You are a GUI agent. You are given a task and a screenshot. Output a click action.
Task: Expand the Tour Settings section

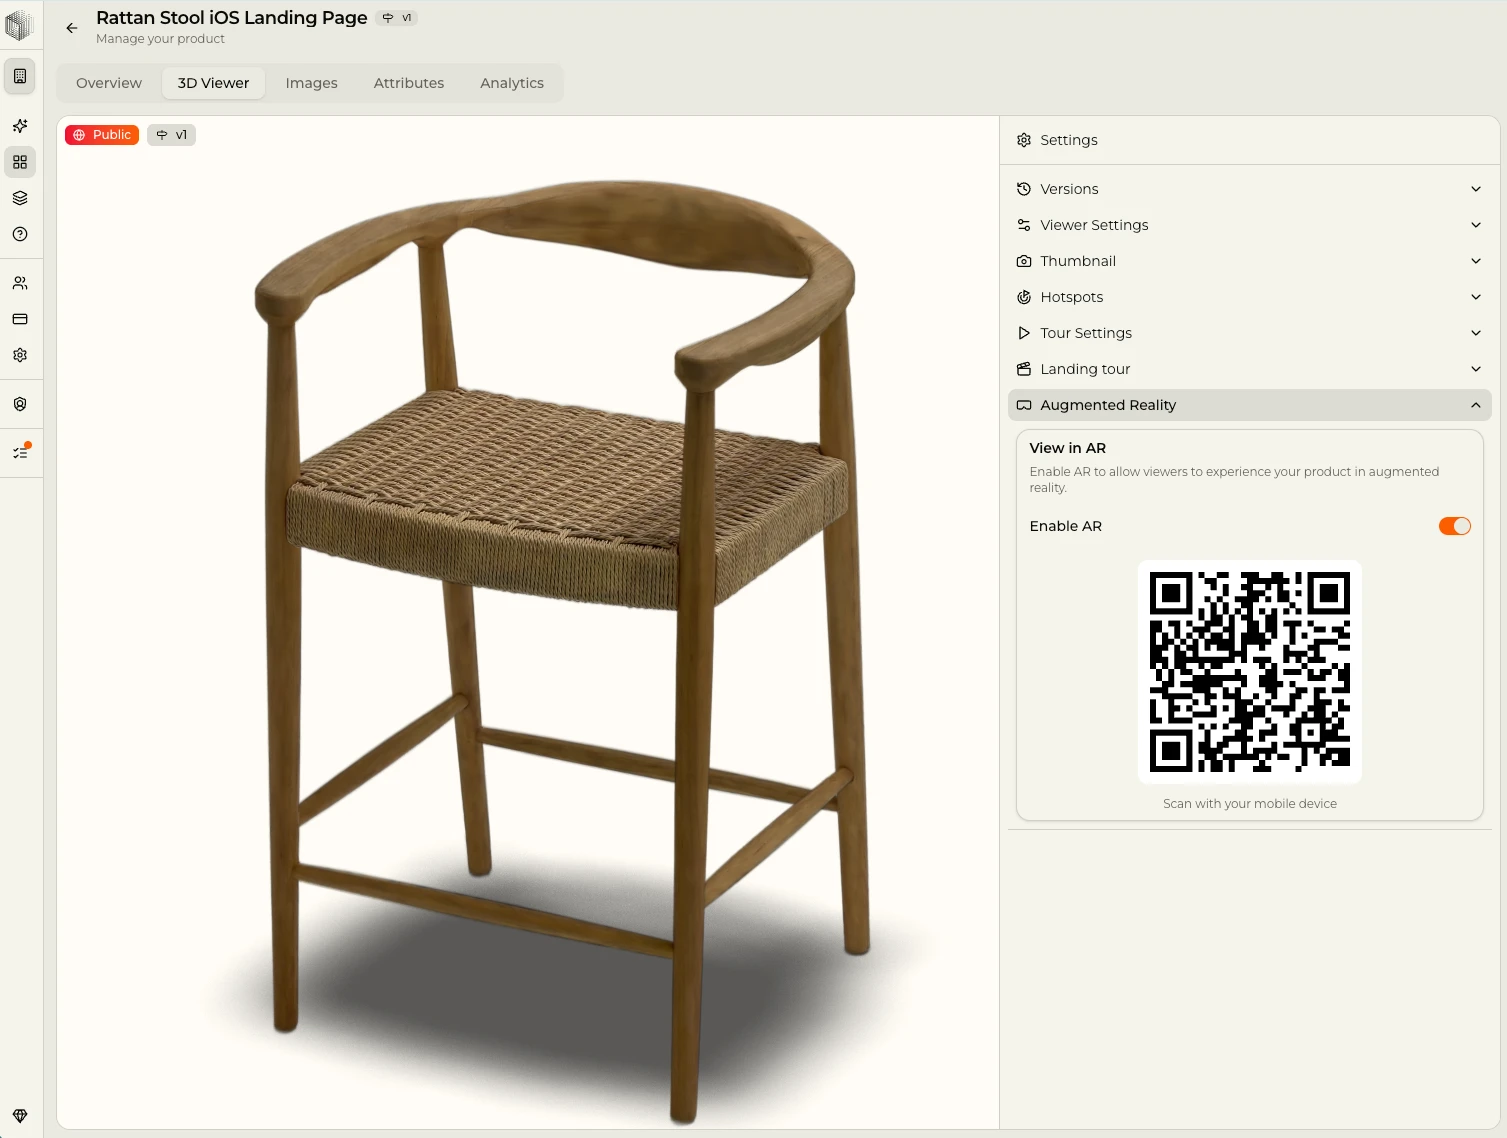pos(1250,333)
